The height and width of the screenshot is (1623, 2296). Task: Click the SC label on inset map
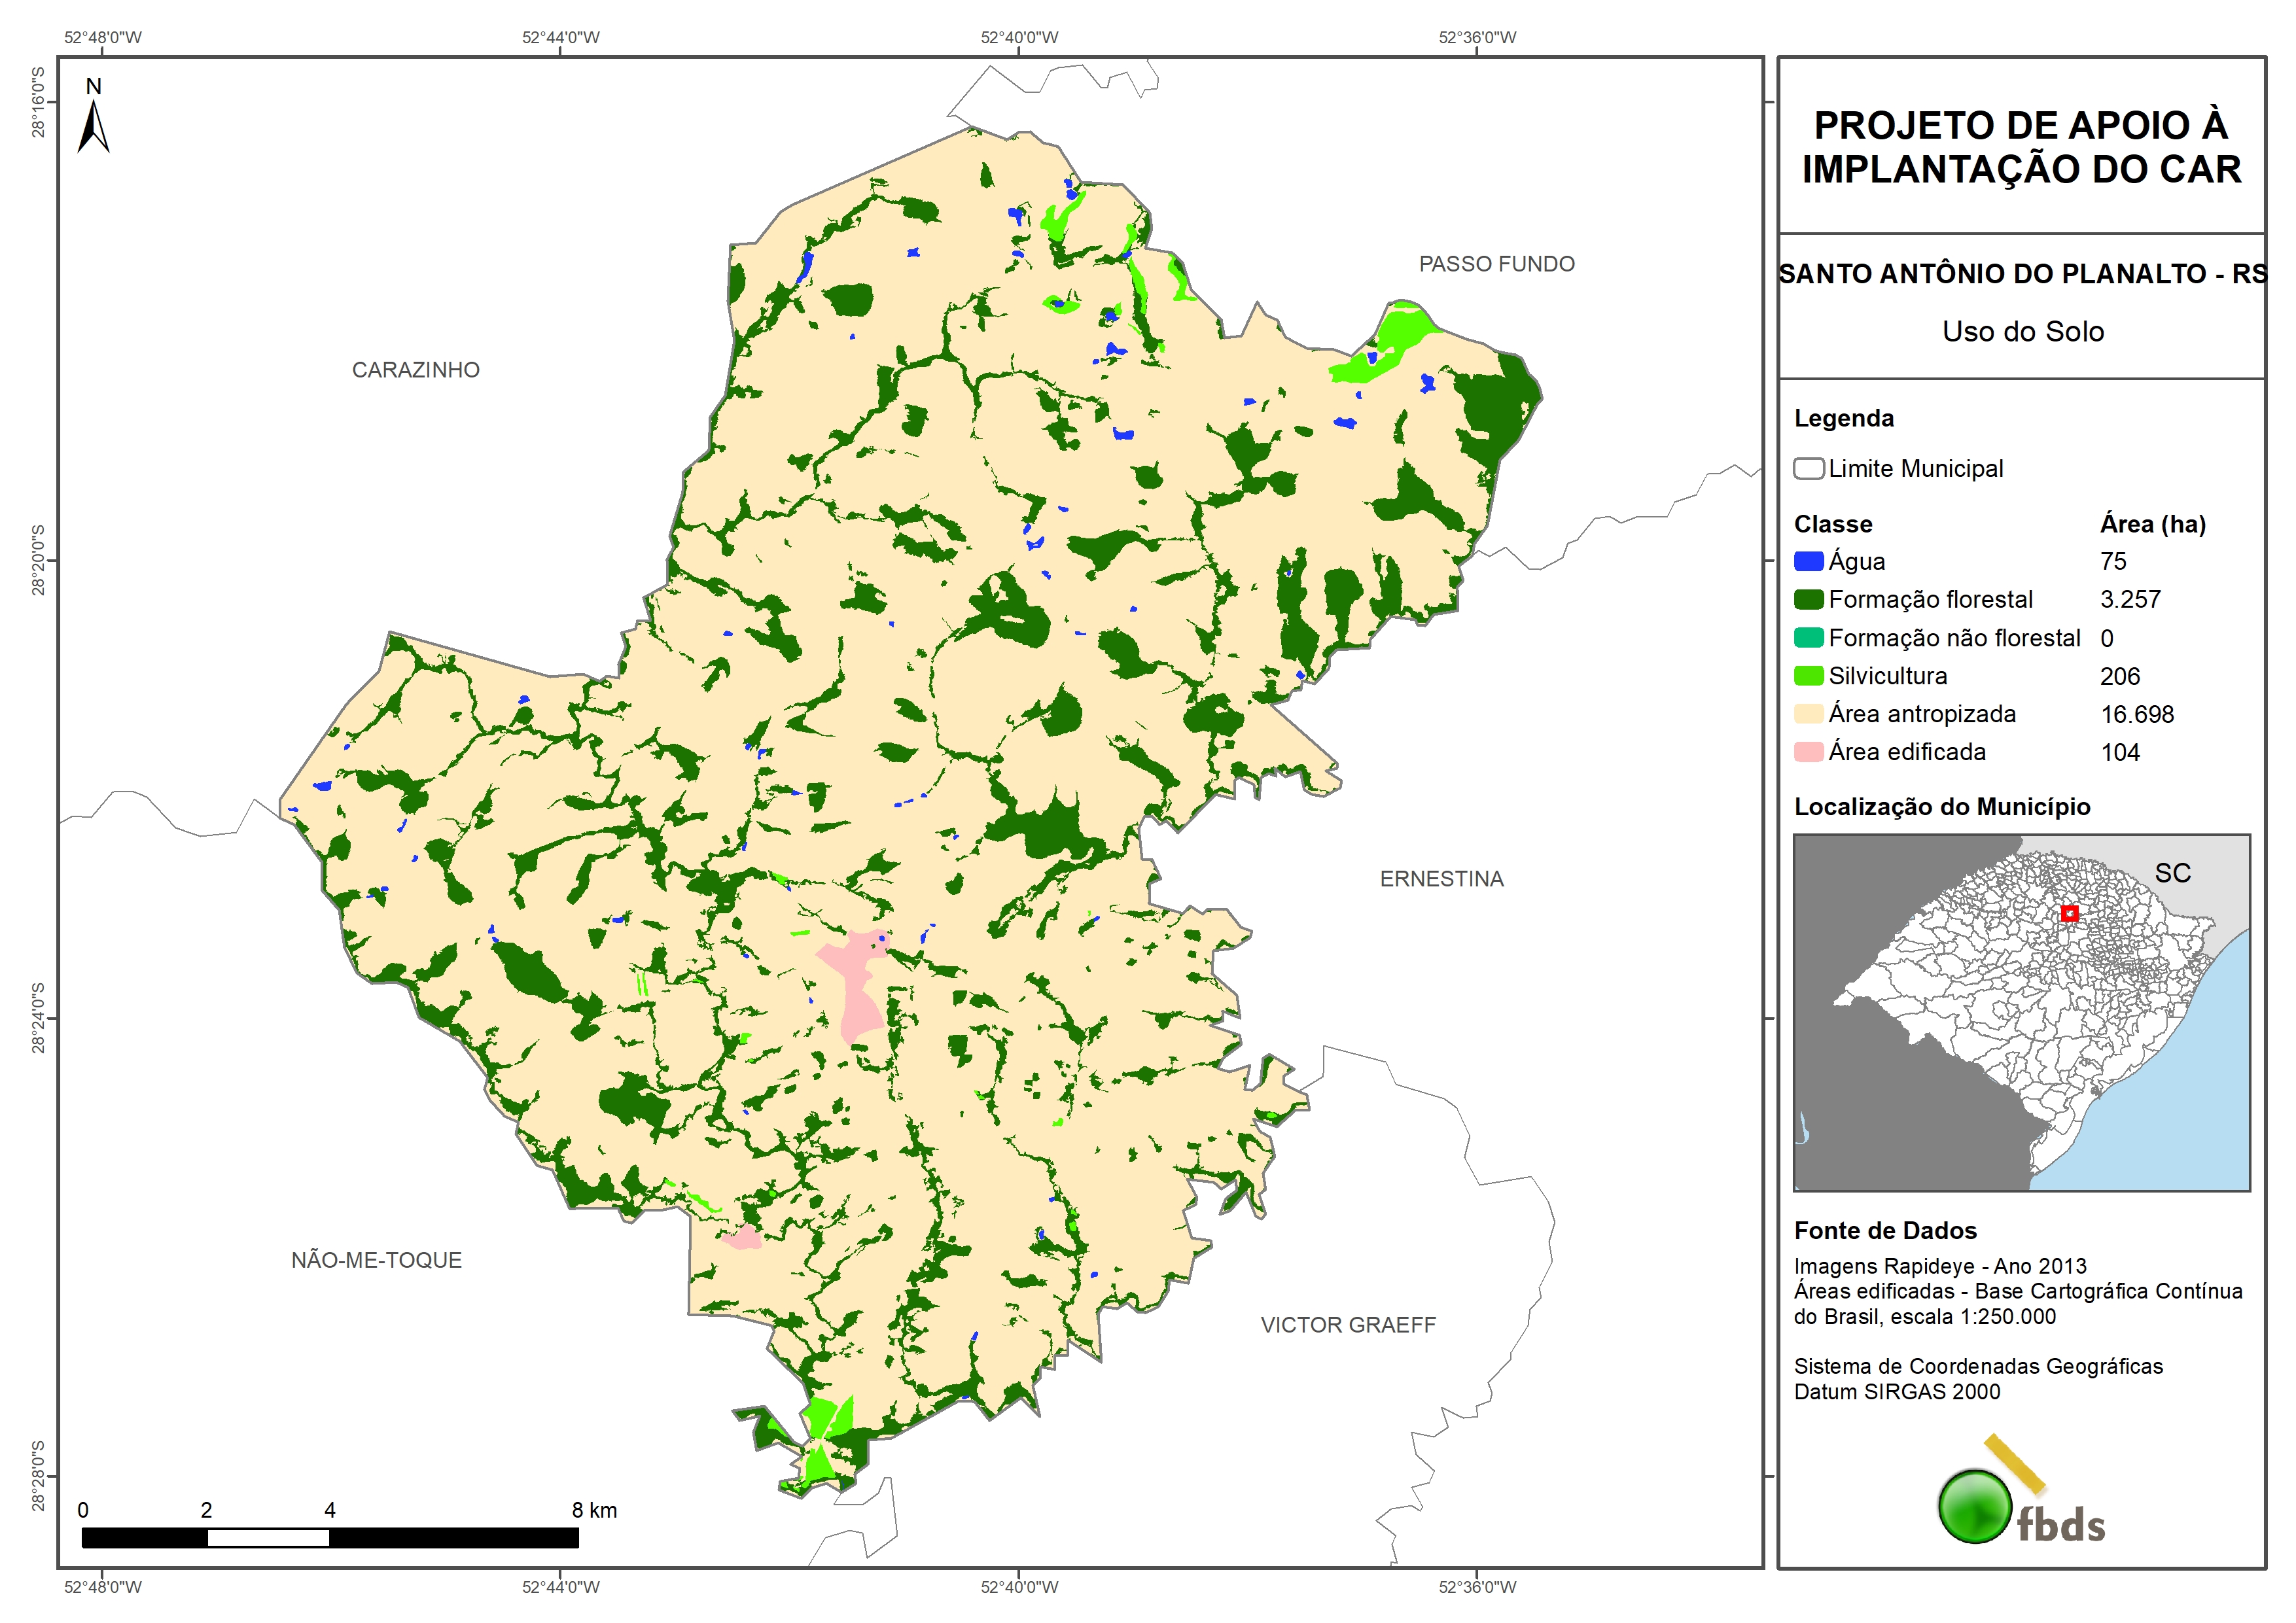(x=2172, y=873)
